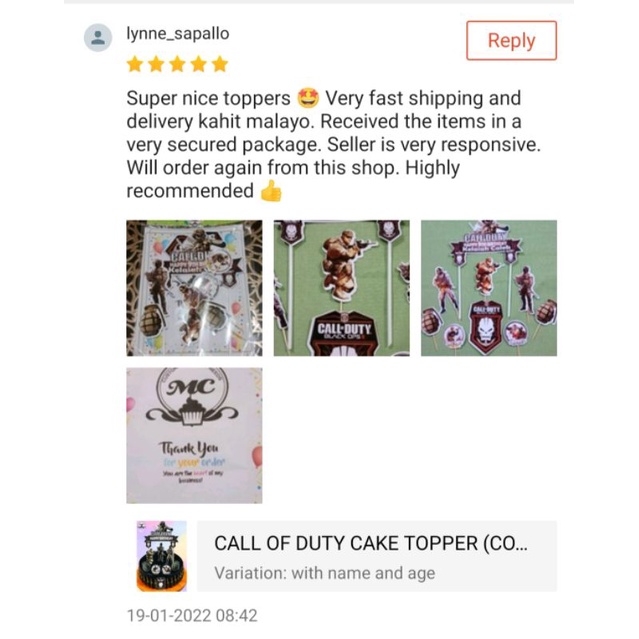Click the fifth gold rating star
Viewport: 639px width, 639px height.
220,64
